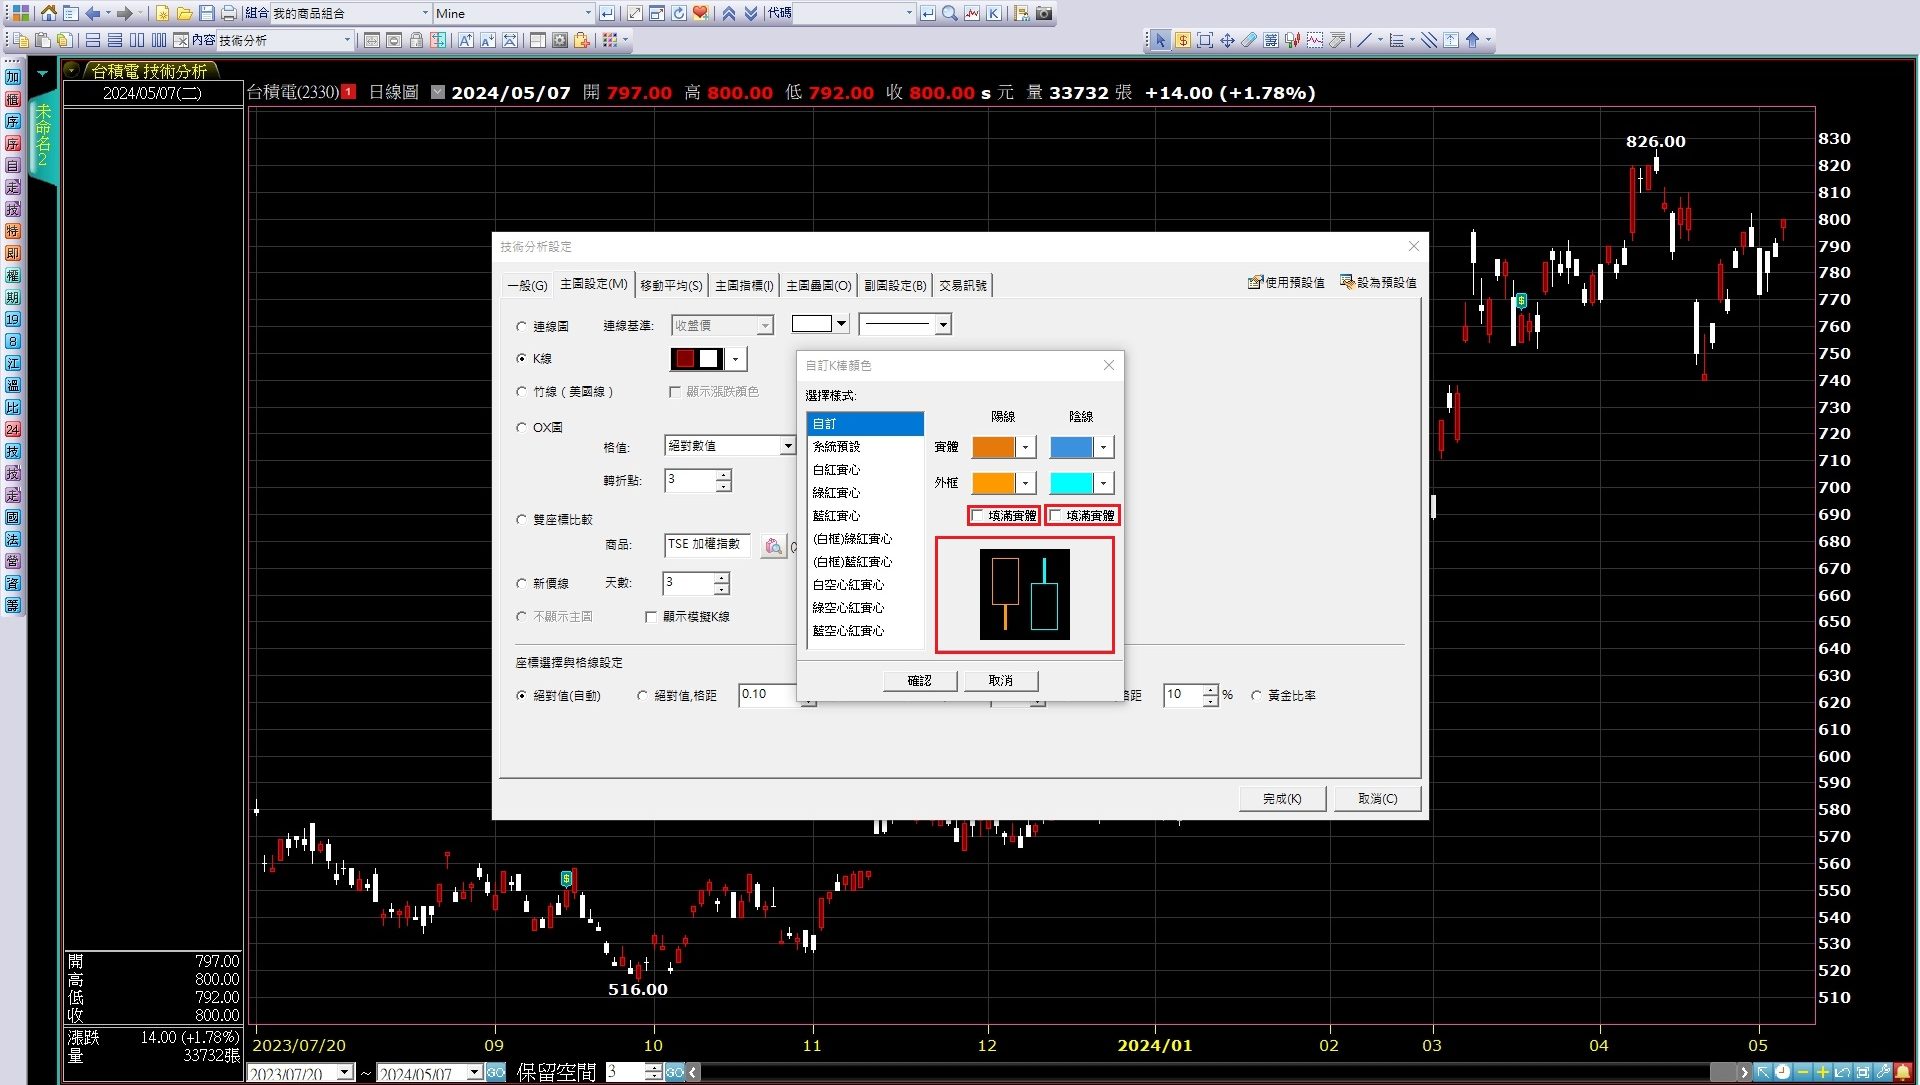The width and height of the screenshot is (1920, 1085).
Task: Click the refresh icon in top toolbar
Action: [x=679, y=13]
